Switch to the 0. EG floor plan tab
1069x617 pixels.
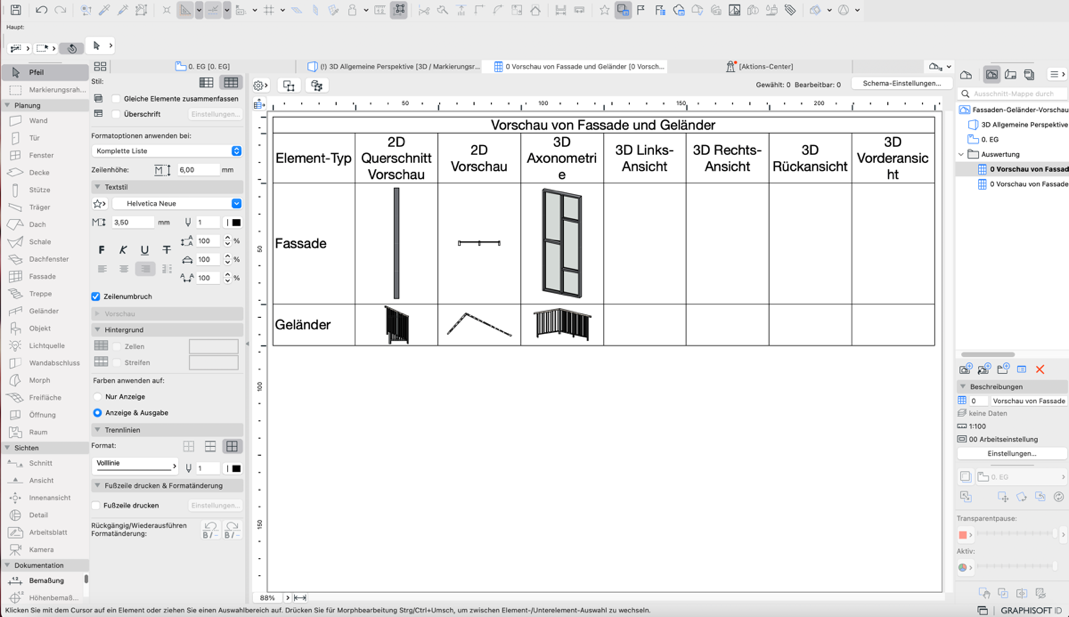(203, 66)
